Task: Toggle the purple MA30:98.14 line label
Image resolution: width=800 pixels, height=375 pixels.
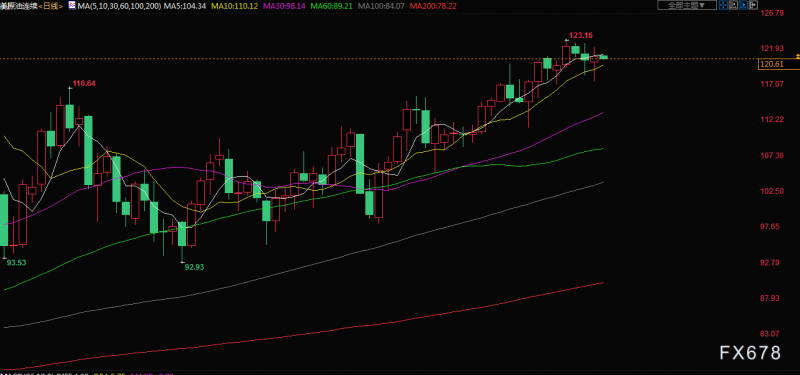Action: (284, 6)
